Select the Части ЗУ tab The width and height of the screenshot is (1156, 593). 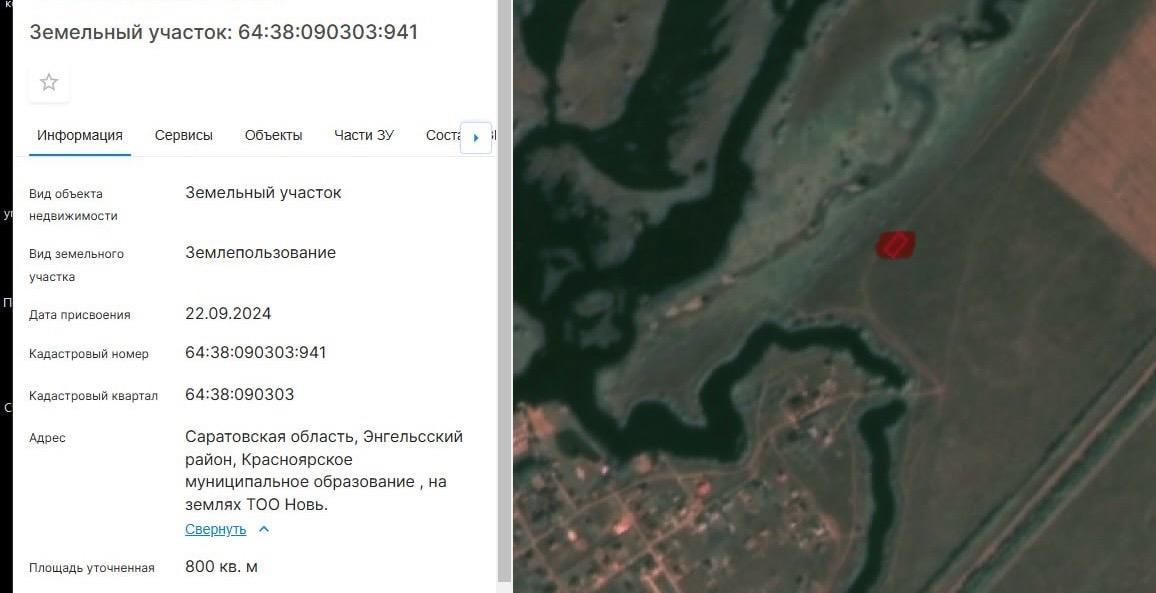tap(363, 136)
